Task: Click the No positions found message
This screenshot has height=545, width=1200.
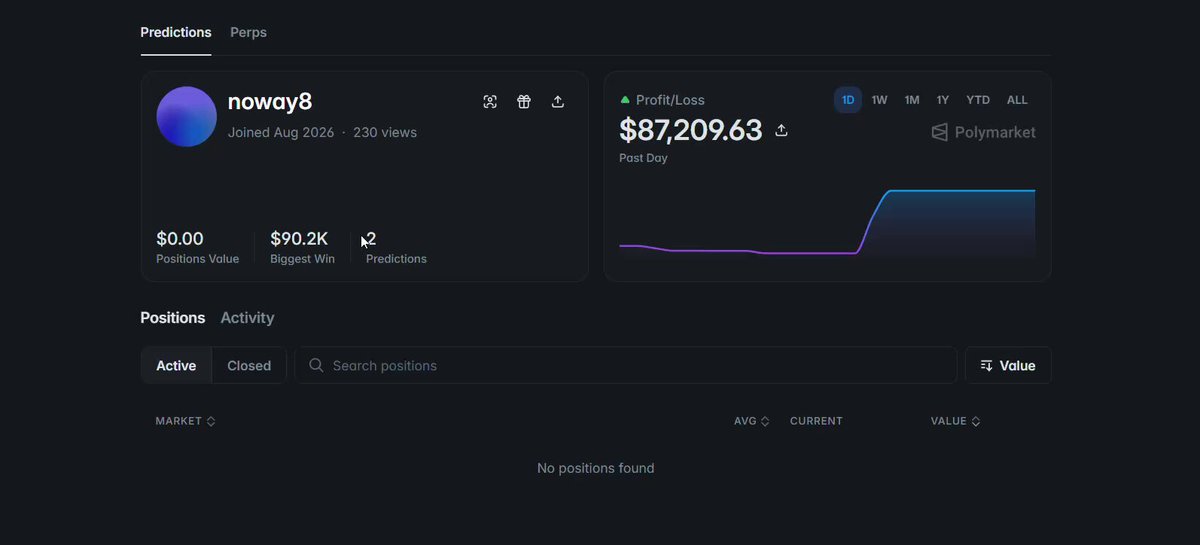Action: pos(596,468)
